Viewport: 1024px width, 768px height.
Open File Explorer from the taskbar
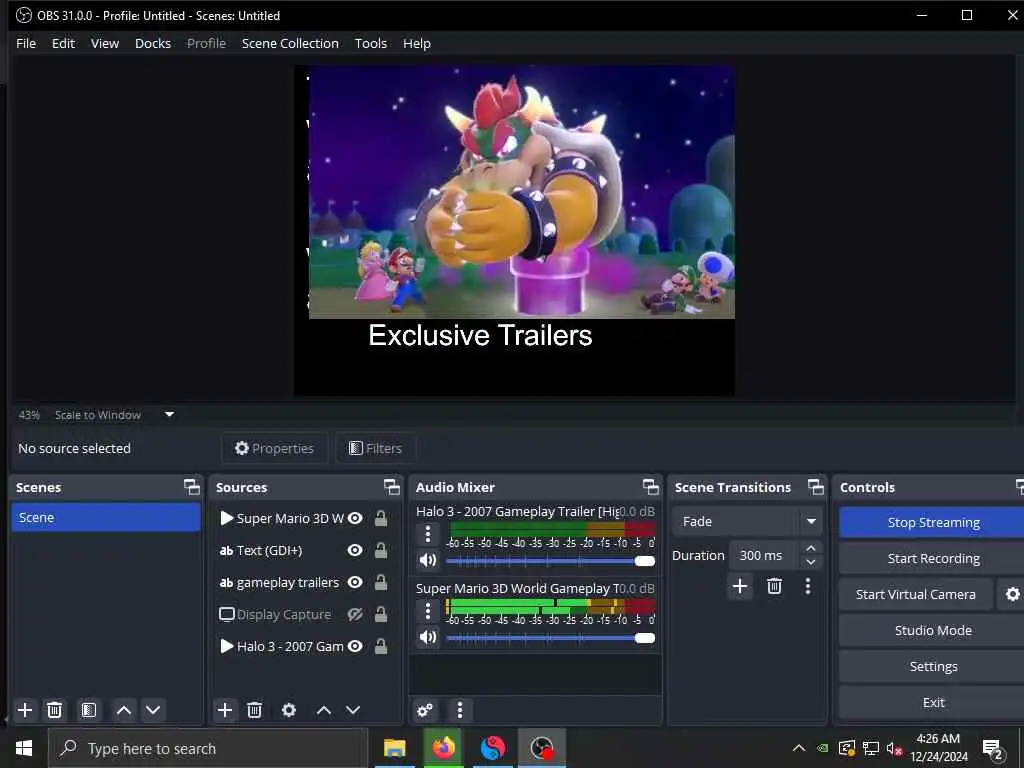(x=394, y=748)
